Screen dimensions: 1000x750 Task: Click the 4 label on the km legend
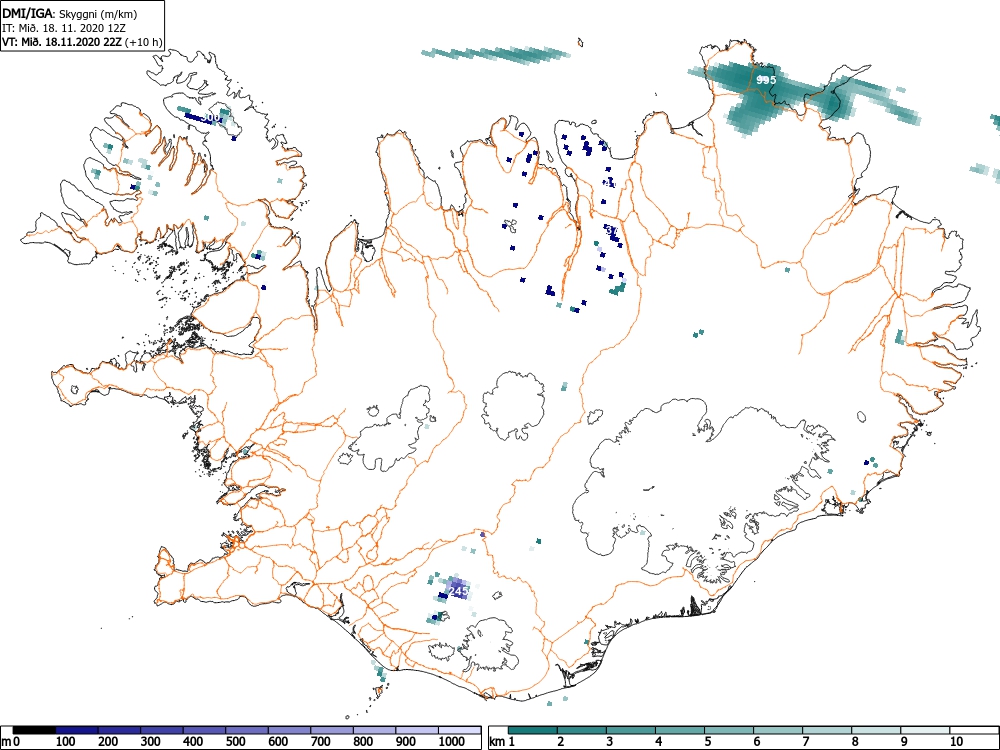pyautogui.click(x=659, y=742)
